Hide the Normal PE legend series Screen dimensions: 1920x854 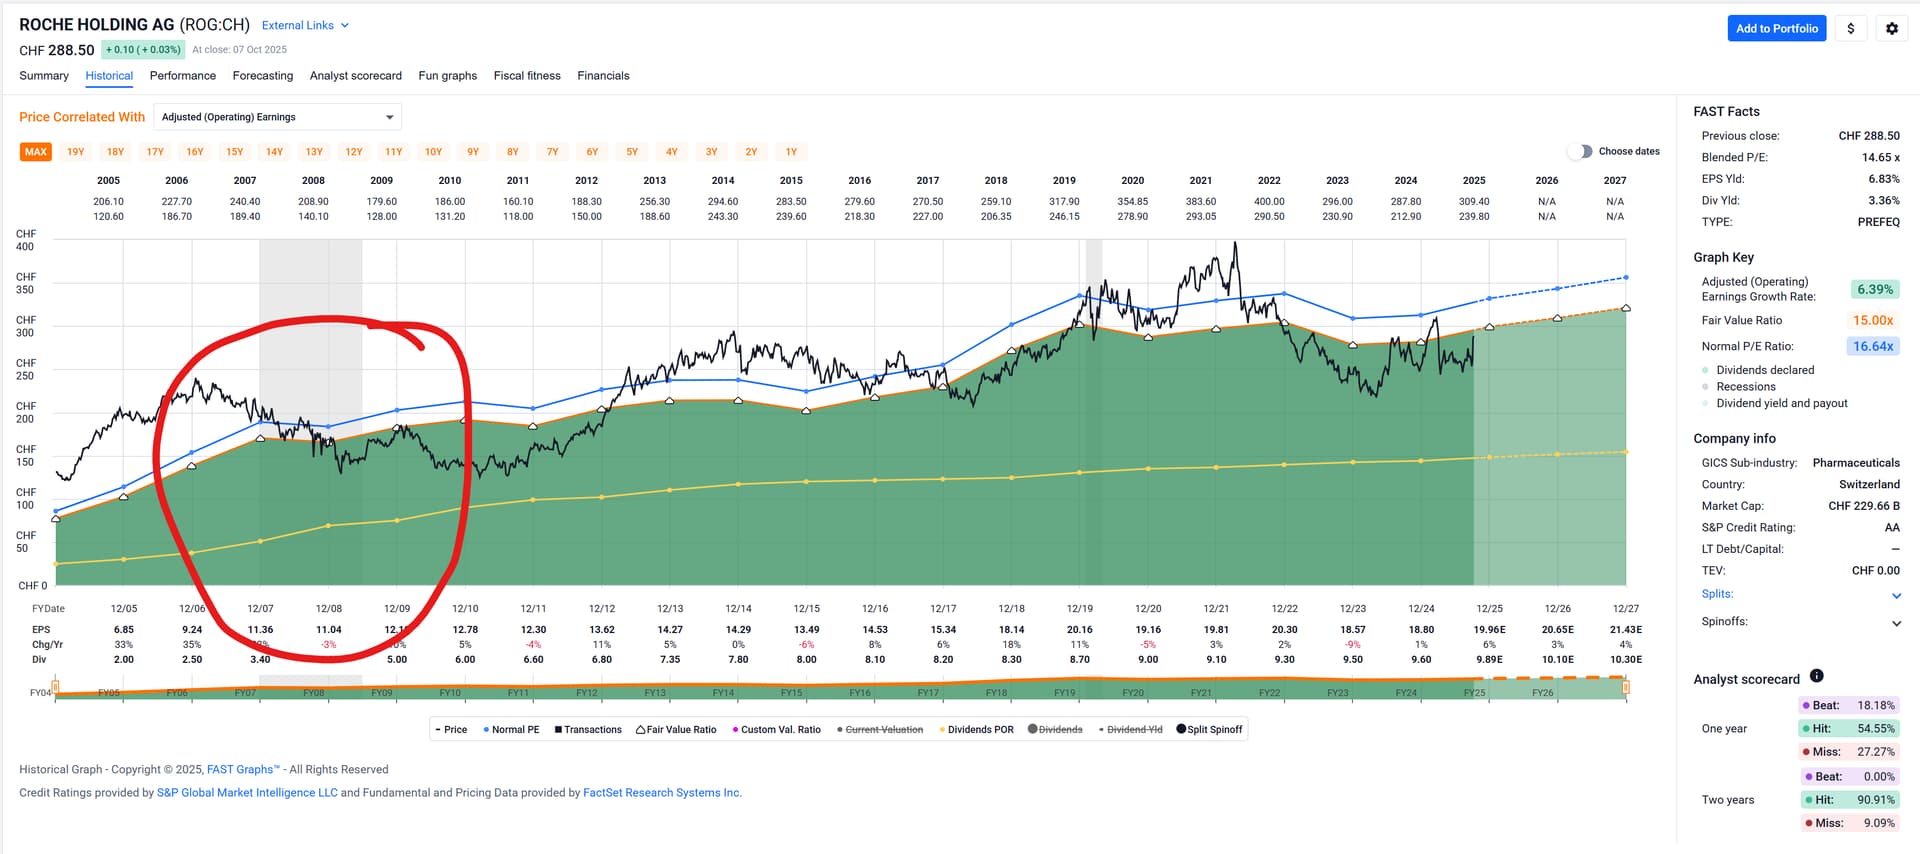click(510, 730)
